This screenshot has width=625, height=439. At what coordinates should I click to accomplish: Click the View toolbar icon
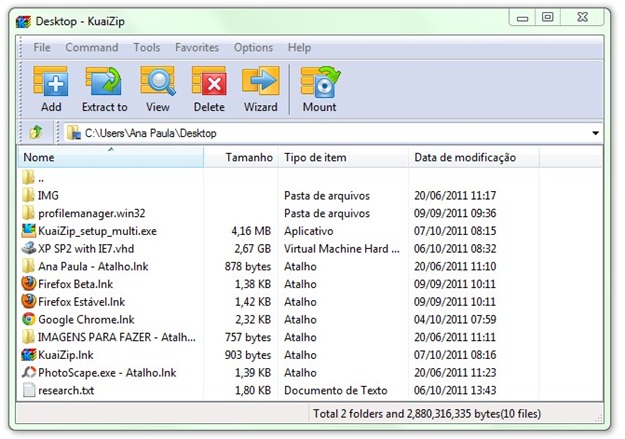(x=158, y=81)
